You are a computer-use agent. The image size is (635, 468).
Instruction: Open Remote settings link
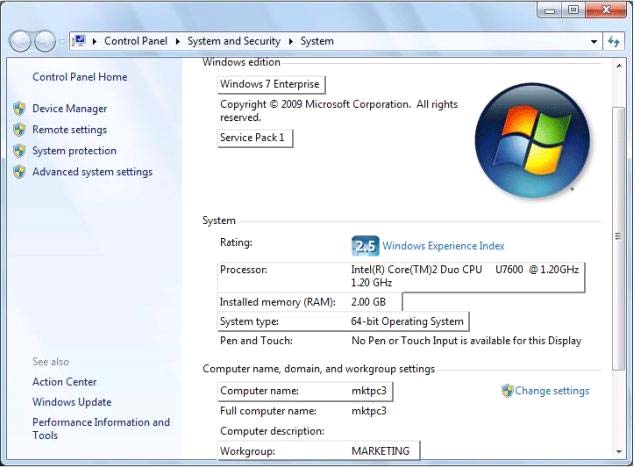[70, 130]
